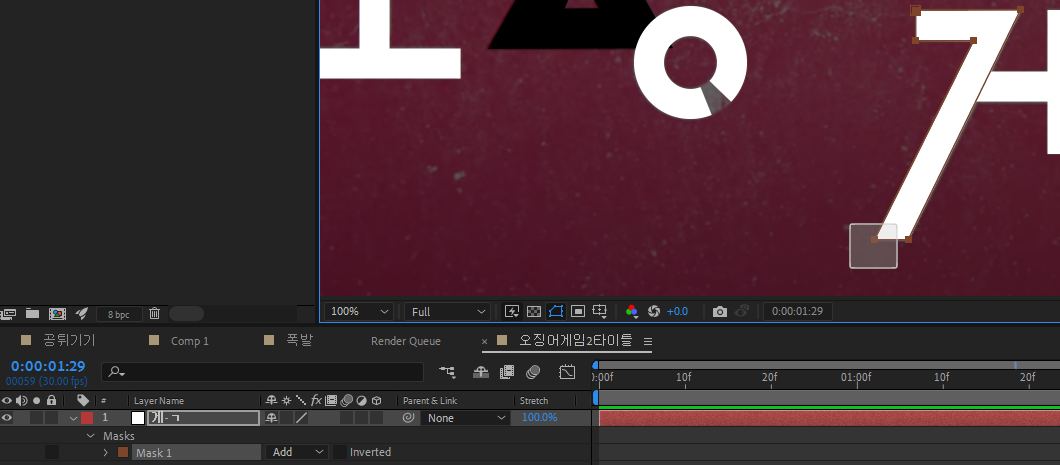The height and width of the screenshot is (465, 1060).
Task: Click Mask 1 brown color swatch
Action: click(x=123, y=452)
